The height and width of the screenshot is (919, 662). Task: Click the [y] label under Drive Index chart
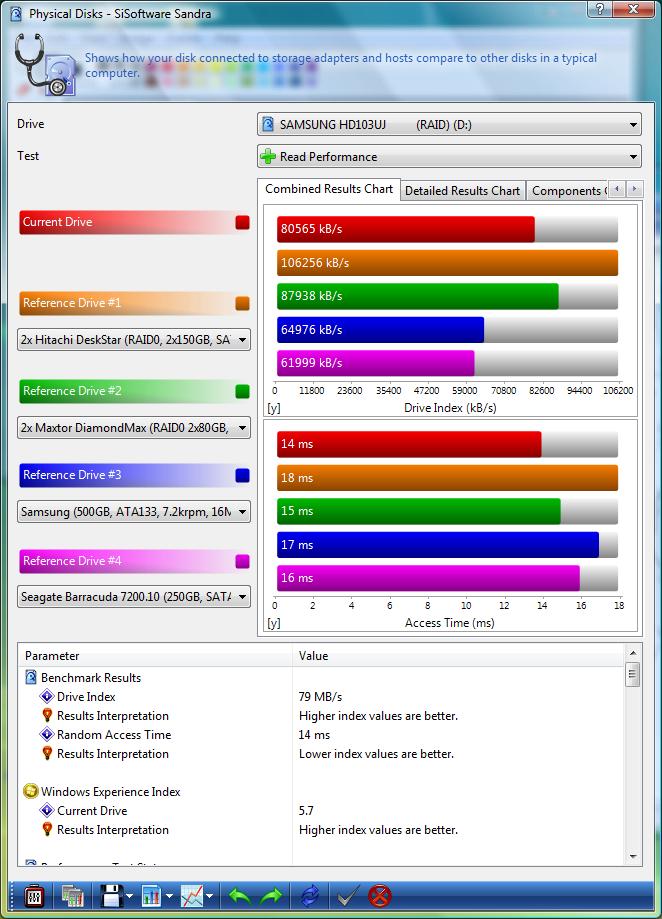pos(274,408)
